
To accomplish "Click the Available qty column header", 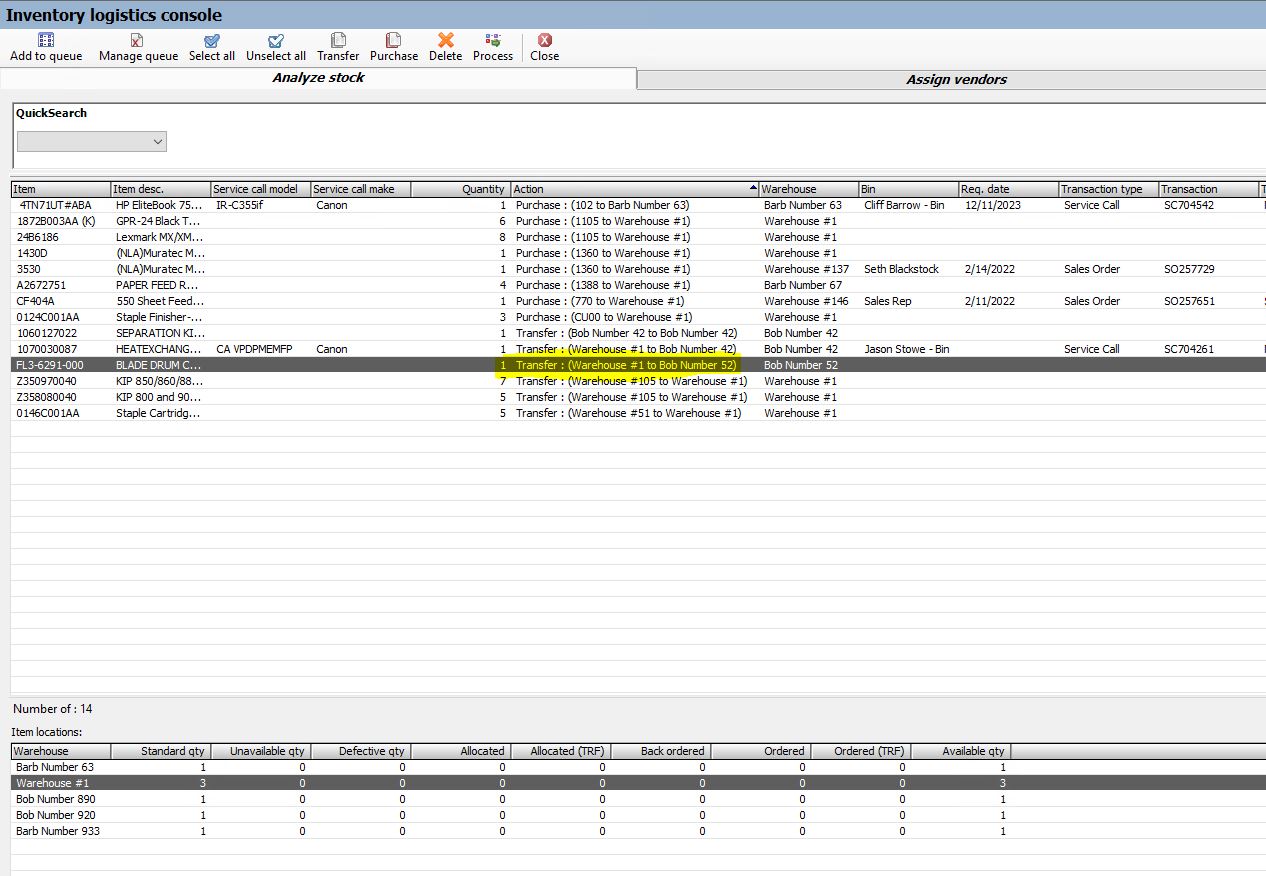I will [x=961, y=751].
